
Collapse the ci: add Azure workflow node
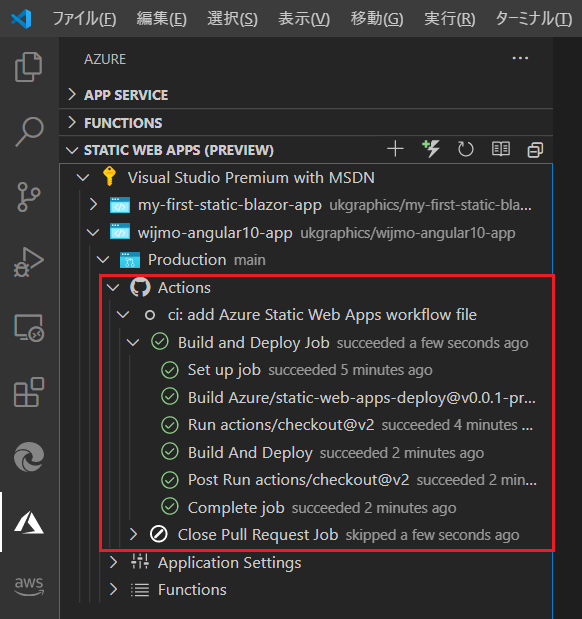123,315
